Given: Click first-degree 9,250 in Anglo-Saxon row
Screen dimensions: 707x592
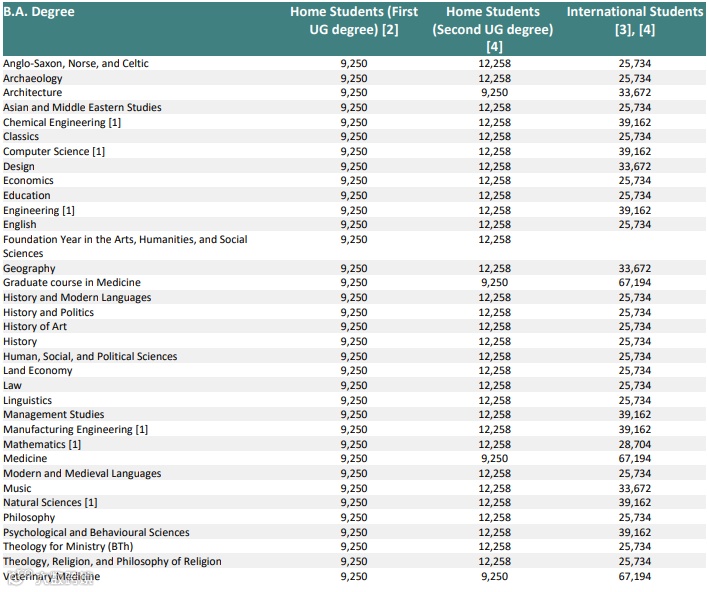Looking at the screenshot, I should pos(354,64).
